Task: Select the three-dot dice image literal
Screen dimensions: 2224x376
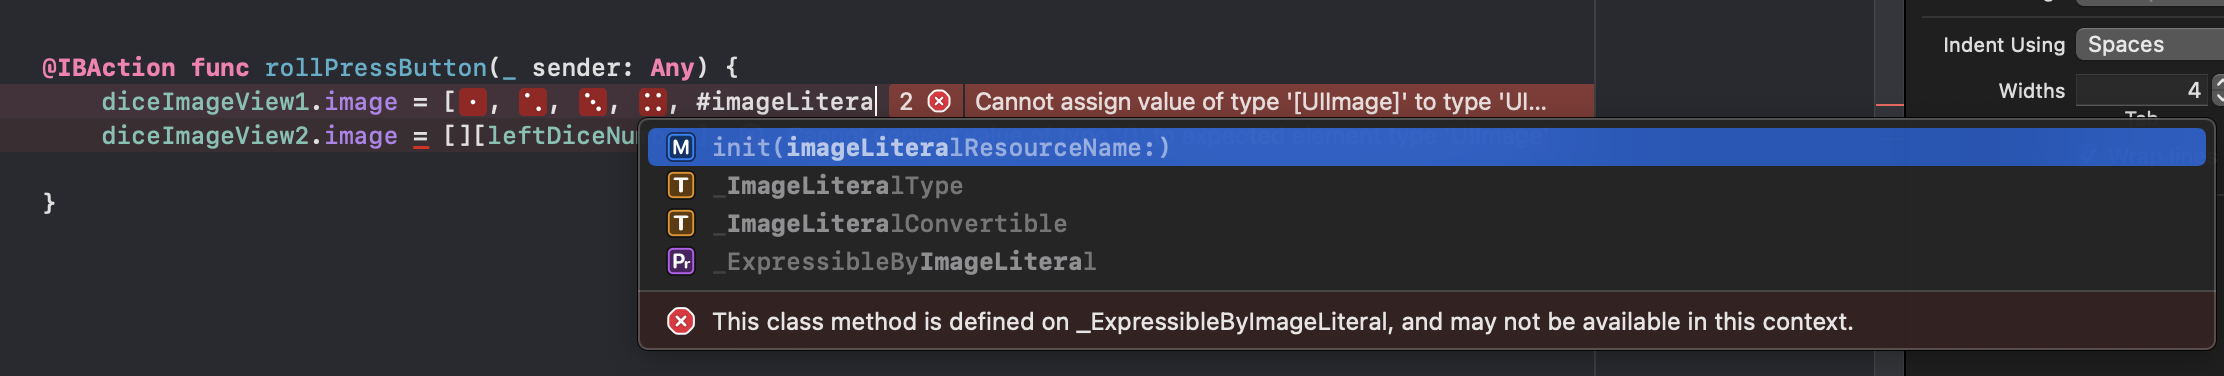Action: tap(593, 102)
